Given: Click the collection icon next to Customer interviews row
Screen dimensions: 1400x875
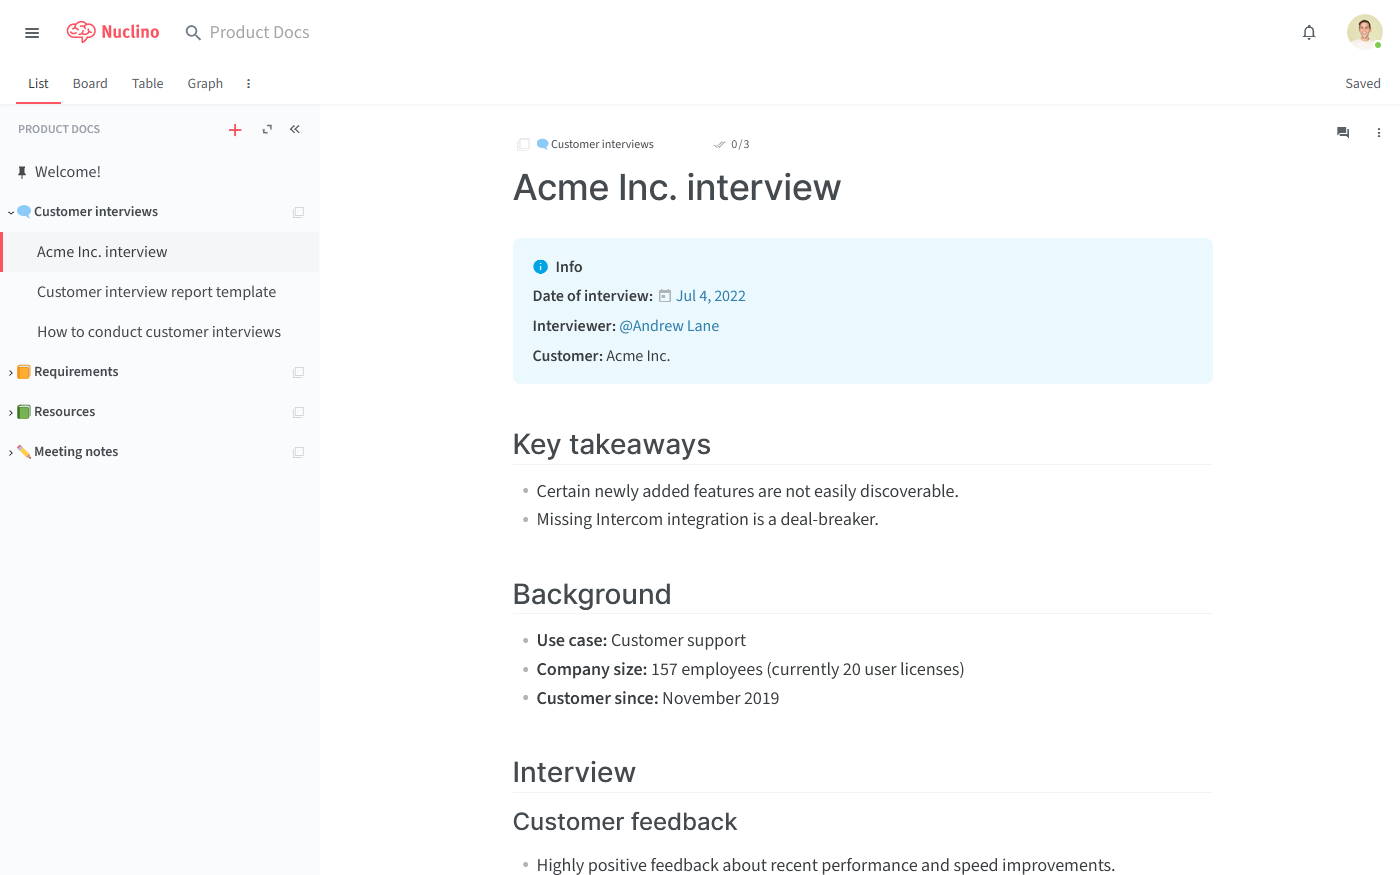Looking at the screenshot, I should click(x=298, y=212).
